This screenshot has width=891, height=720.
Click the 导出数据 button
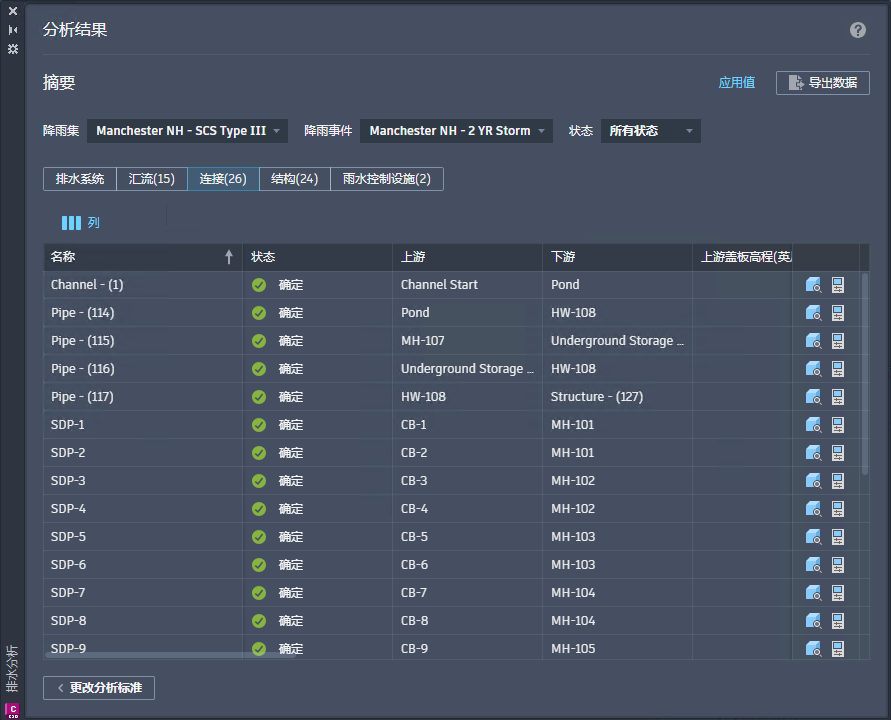pyautogui.click(x=823, y=83)
